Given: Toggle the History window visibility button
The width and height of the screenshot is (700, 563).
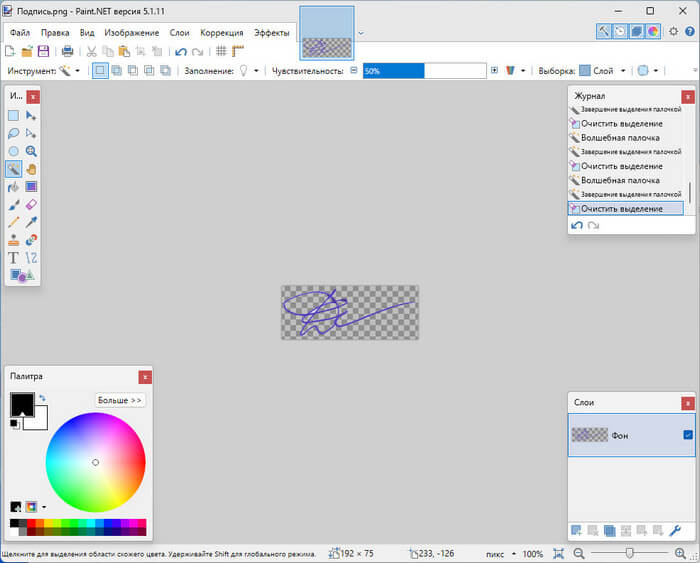Looking at the screenshot, I should pos(620,31).
